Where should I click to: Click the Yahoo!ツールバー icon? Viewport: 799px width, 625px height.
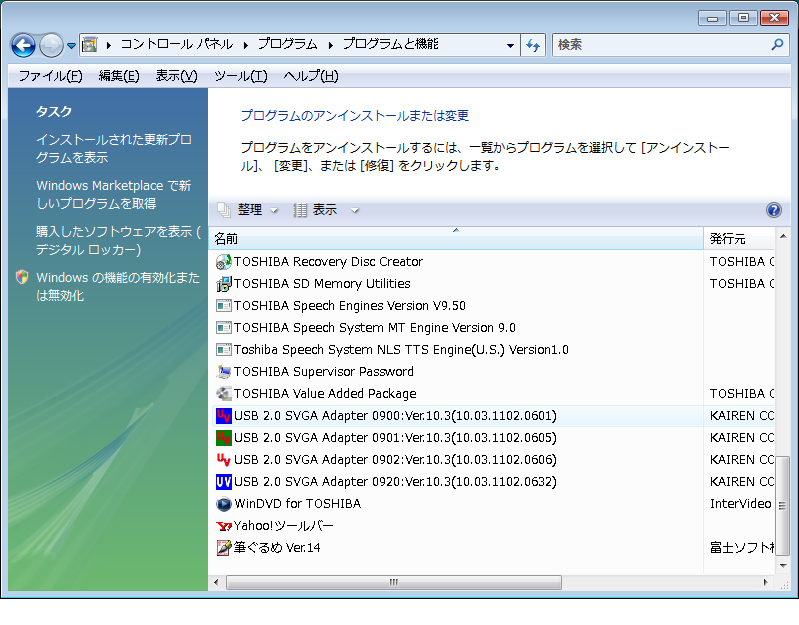[223, 526]
